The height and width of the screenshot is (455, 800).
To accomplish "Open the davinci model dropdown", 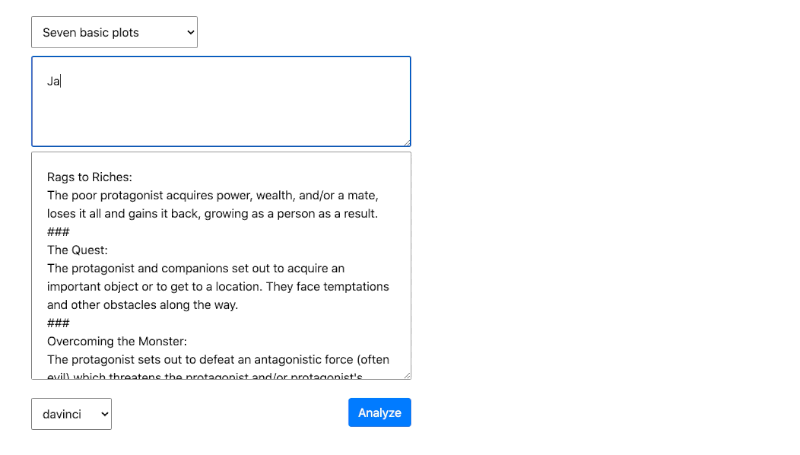I will click(71, 413).
